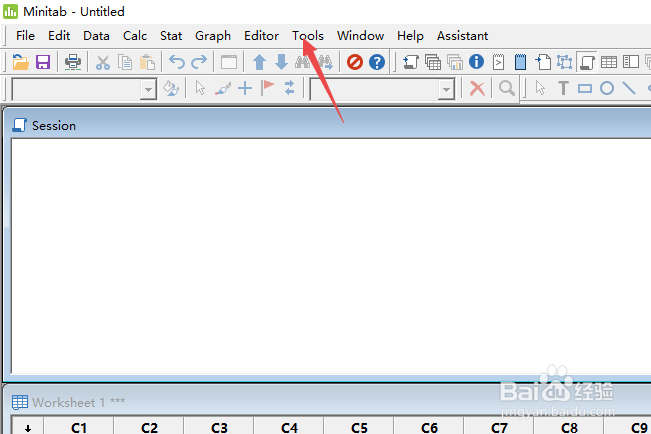Click the Print icon
651x434 pixels.
(73, 62)
